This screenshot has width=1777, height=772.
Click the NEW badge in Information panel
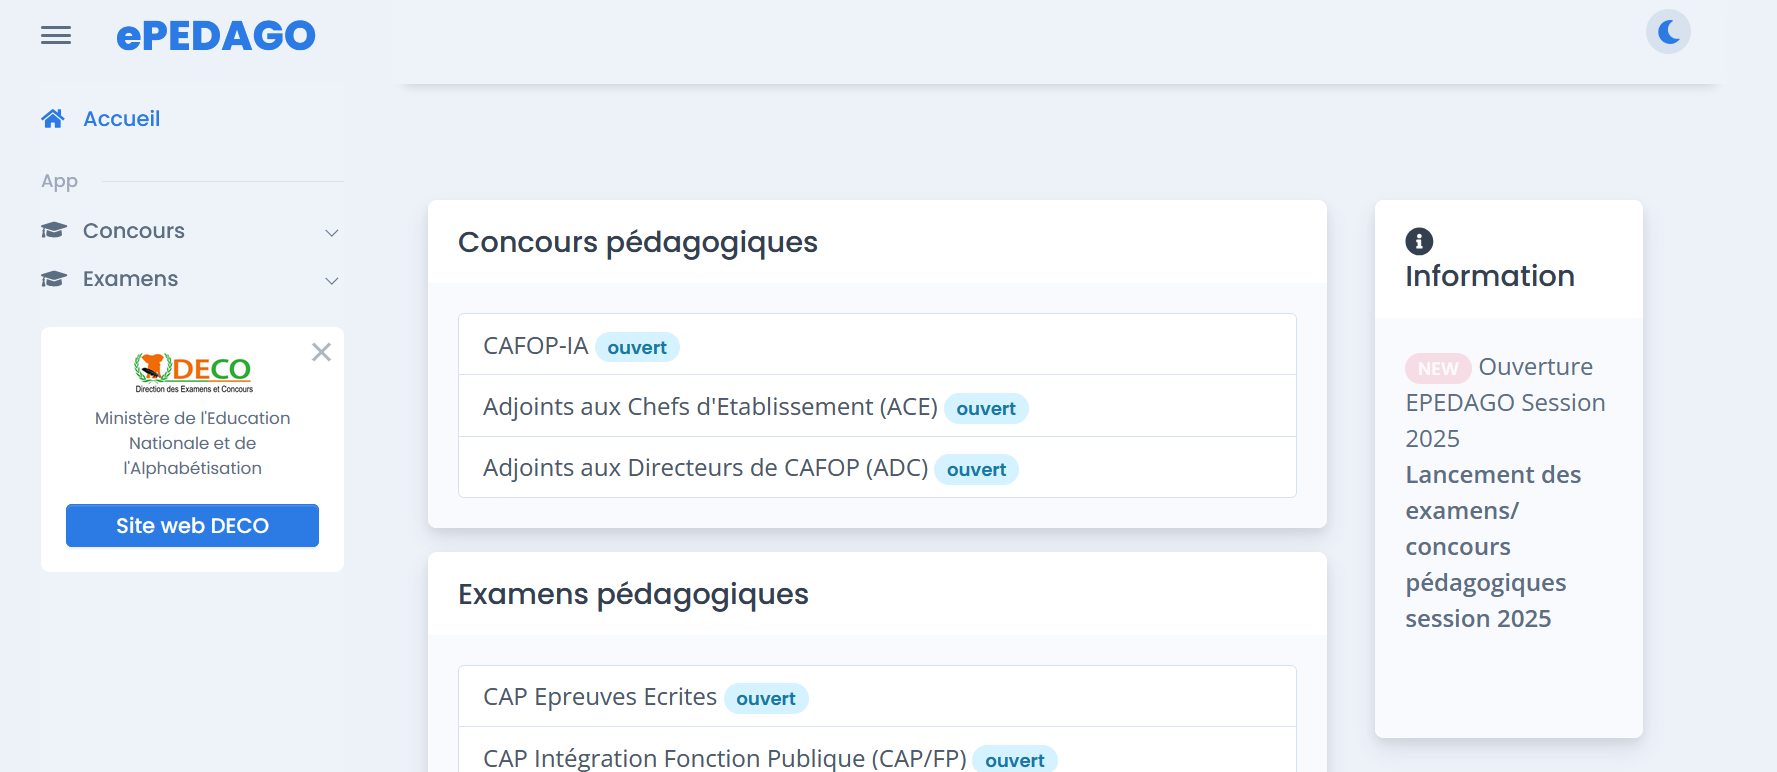(1438, 369)
